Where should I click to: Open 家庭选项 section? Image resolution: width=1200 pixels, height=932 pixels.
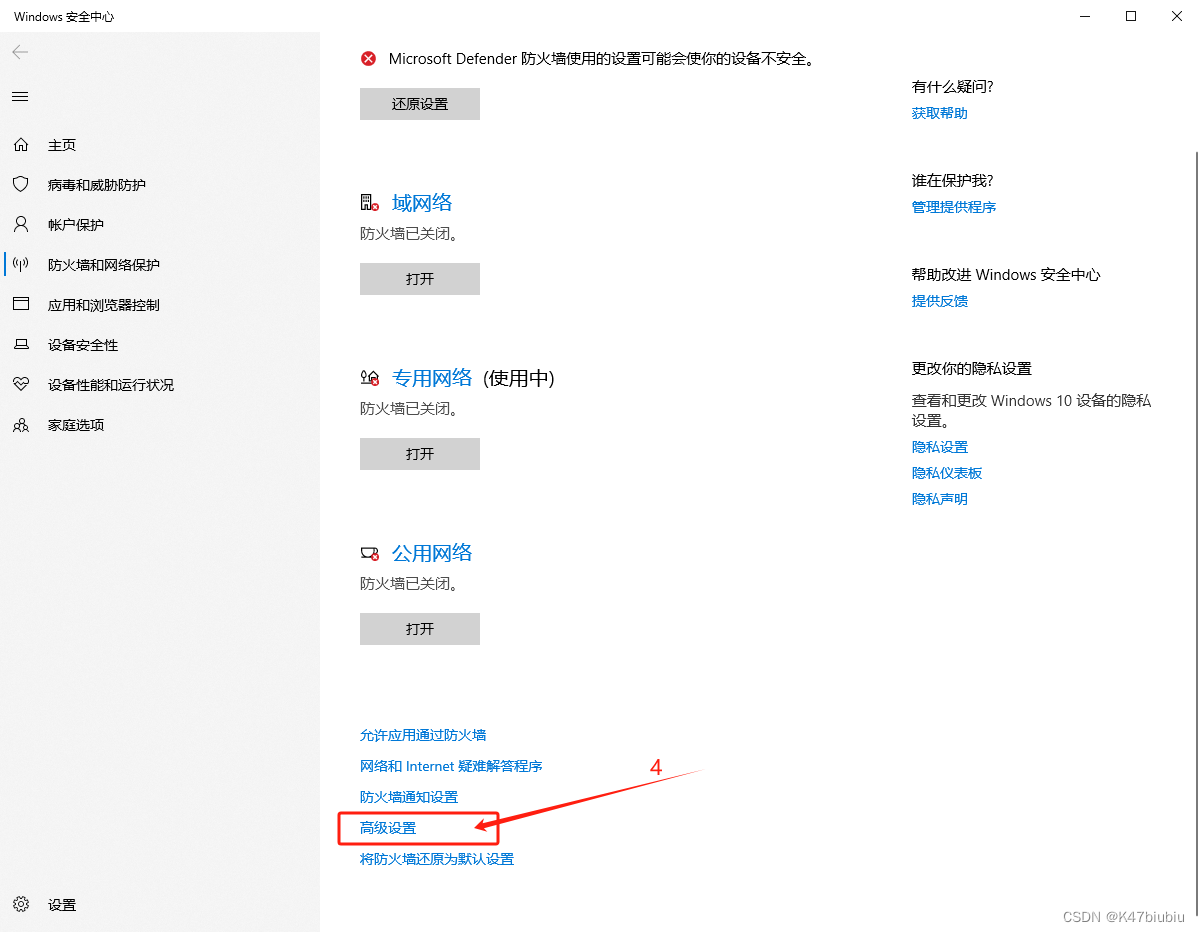pyautogui.click(x=76, y=425)
